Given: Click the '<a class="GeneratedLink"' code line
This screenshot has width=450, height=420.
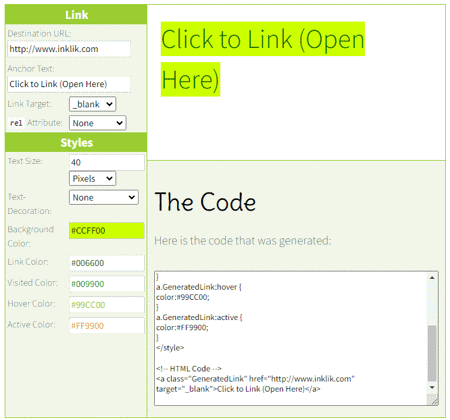Looking at the screenshot, I should (255, 379).
